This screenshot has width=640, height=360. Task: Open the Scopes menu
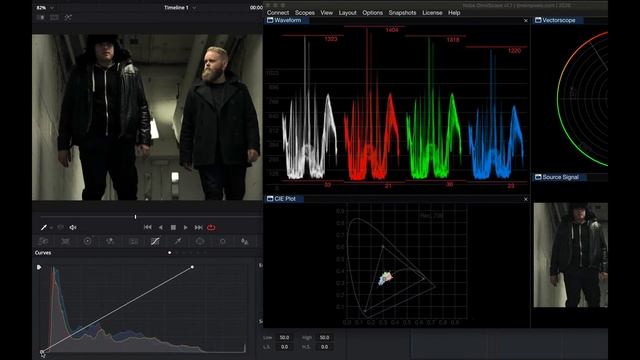click(304, 13)
